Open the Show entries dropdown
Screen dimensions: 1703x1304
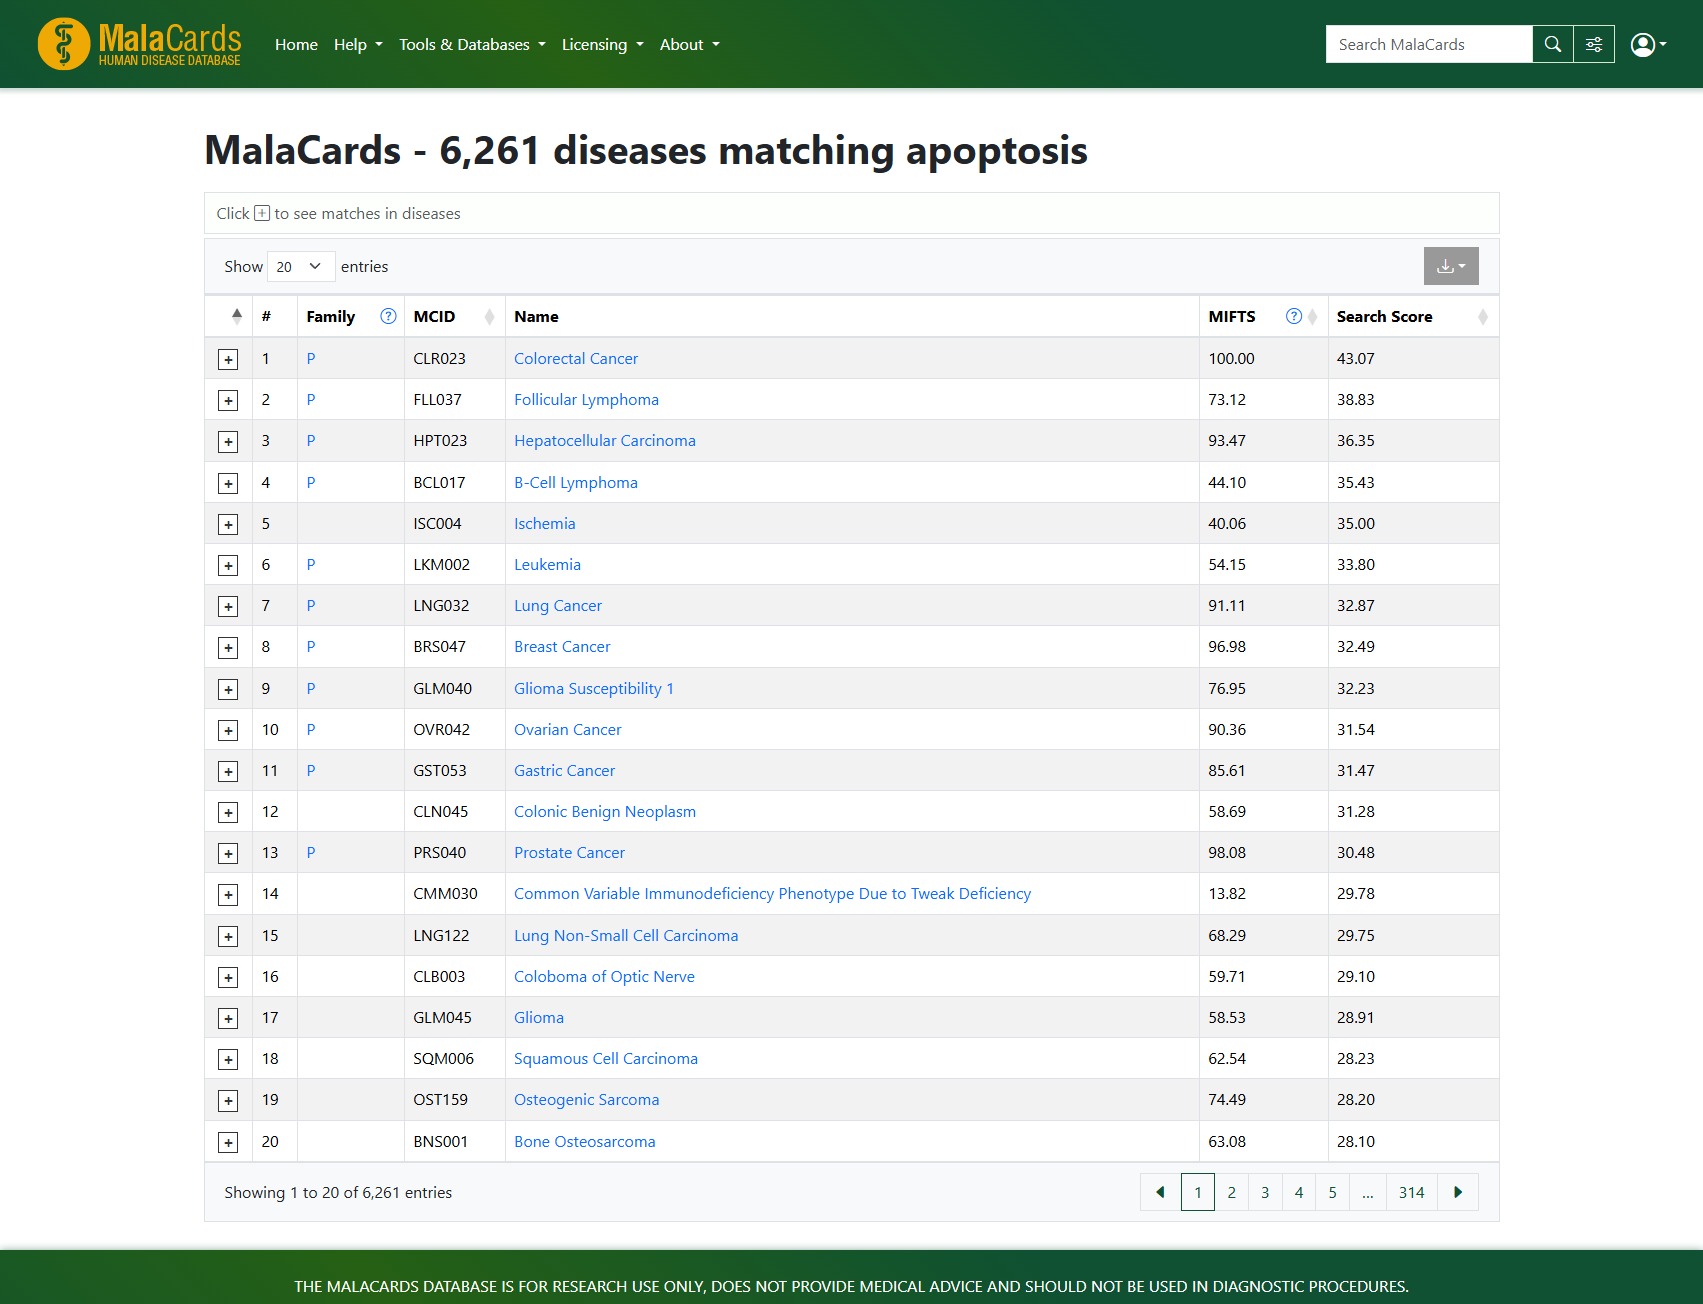300,266
